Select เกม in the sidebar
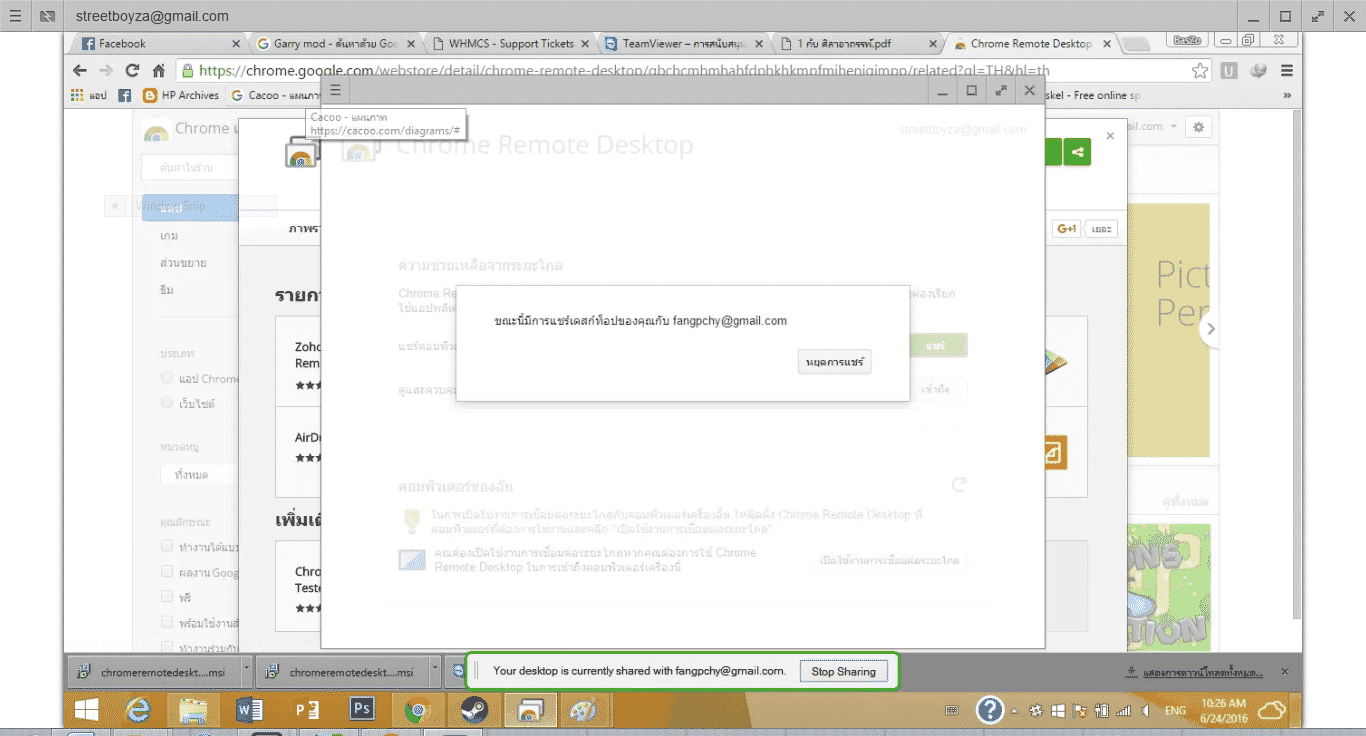This screenshot has width=1366, height=736. (169, 236)
